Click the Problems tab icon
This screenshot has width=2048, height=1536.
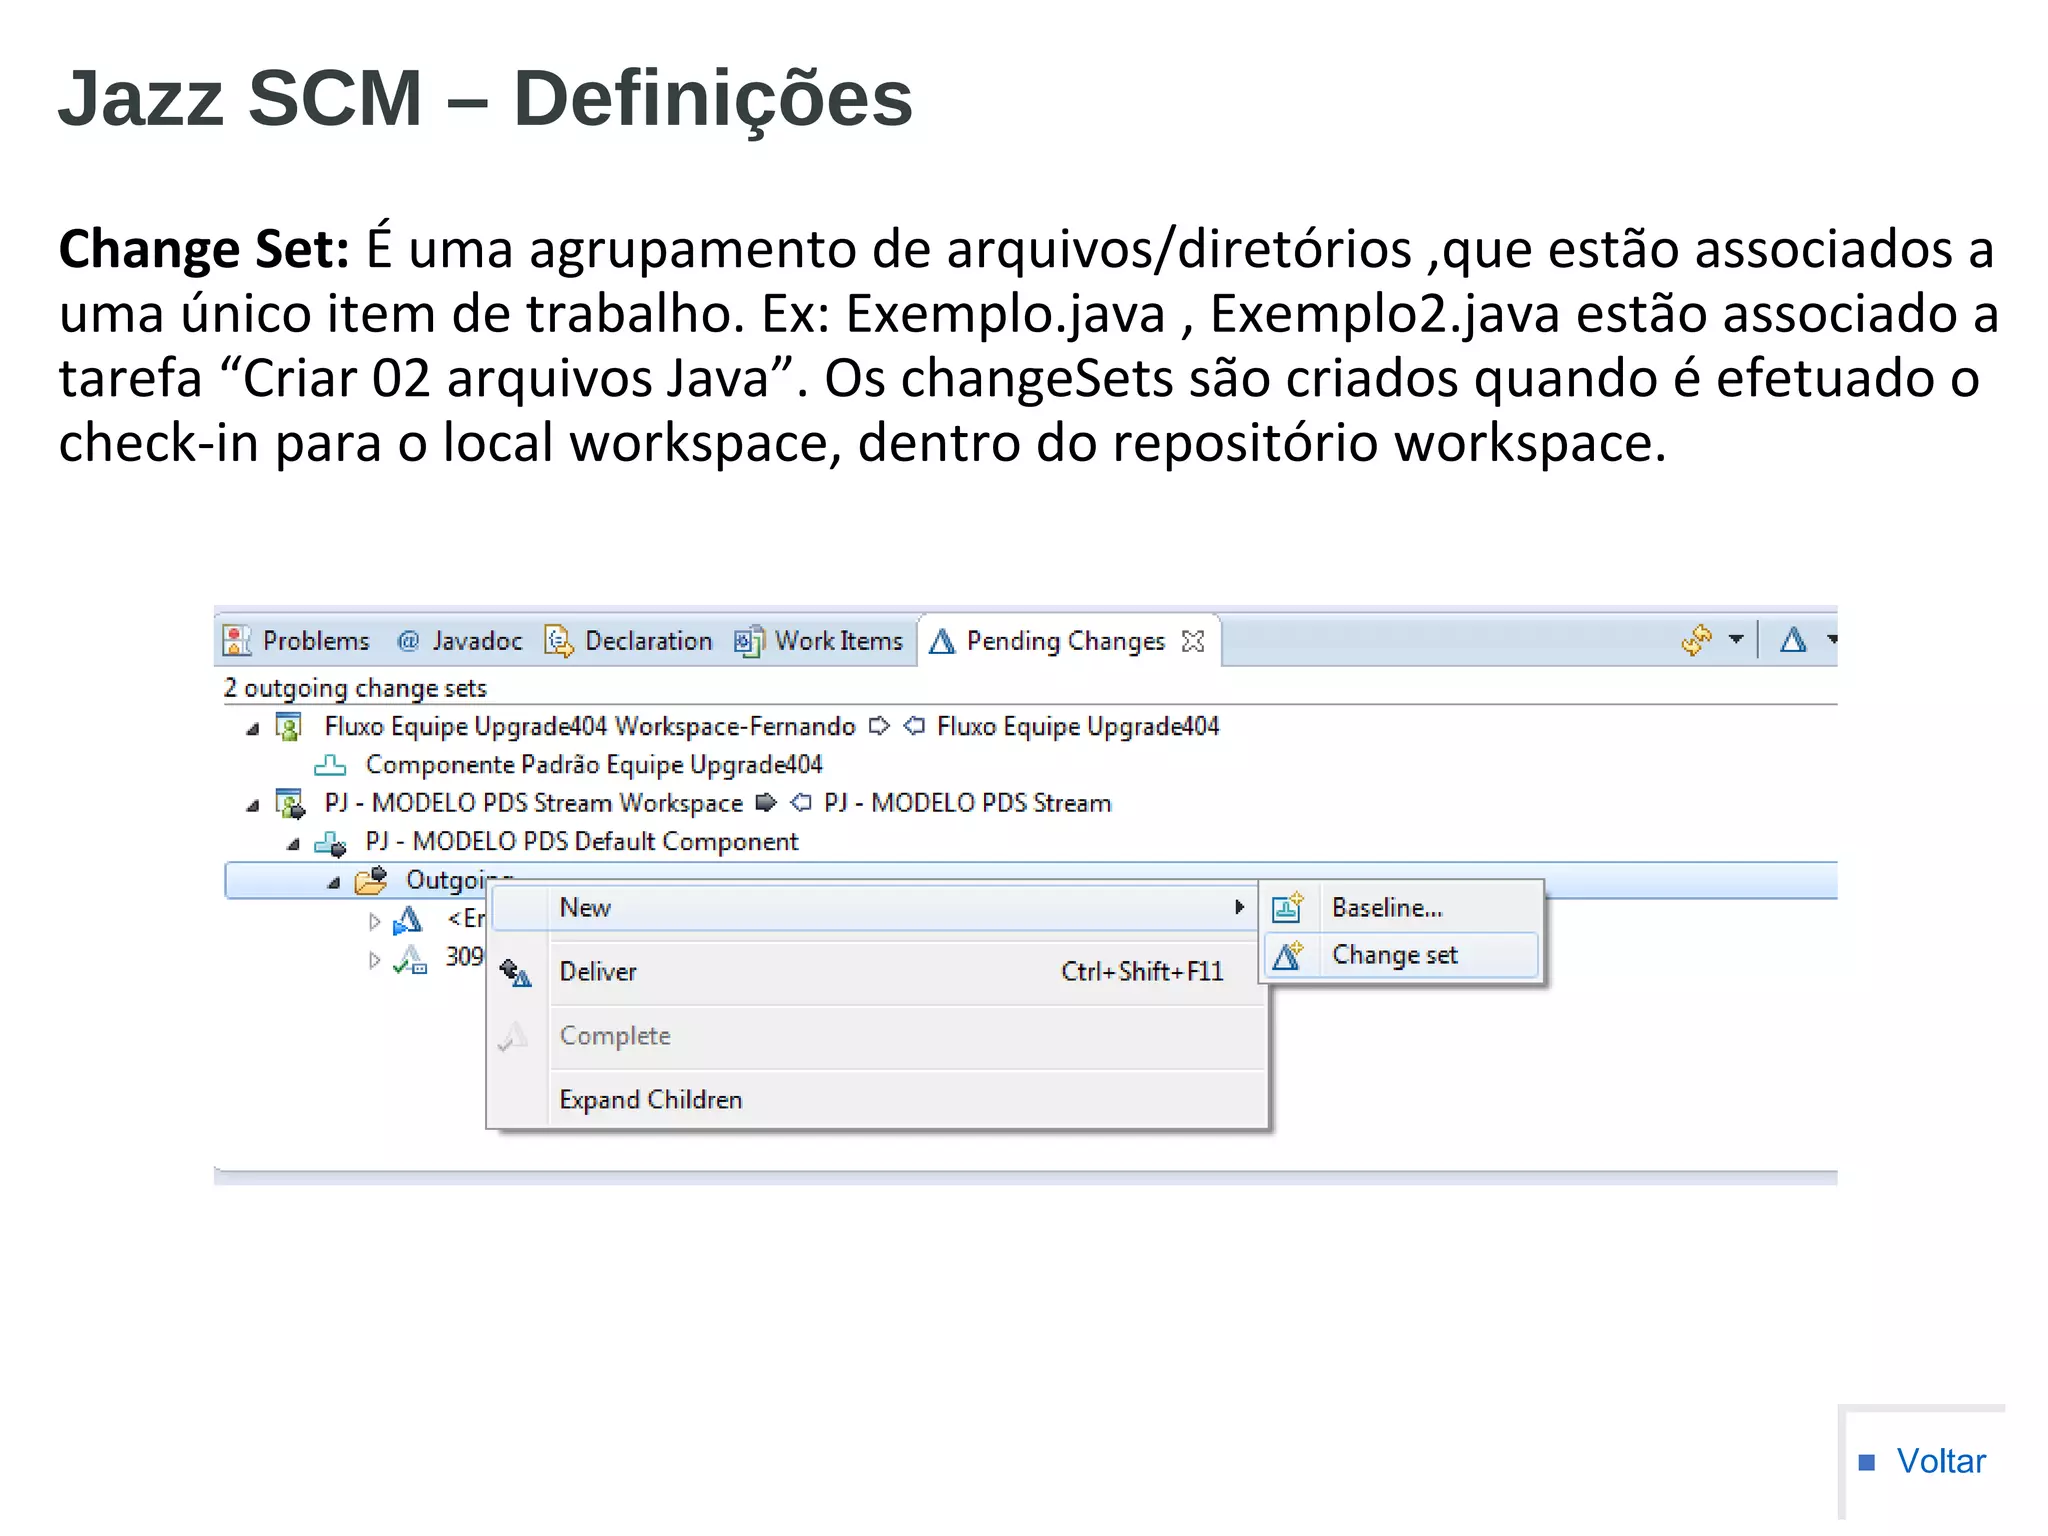point(237,641)
